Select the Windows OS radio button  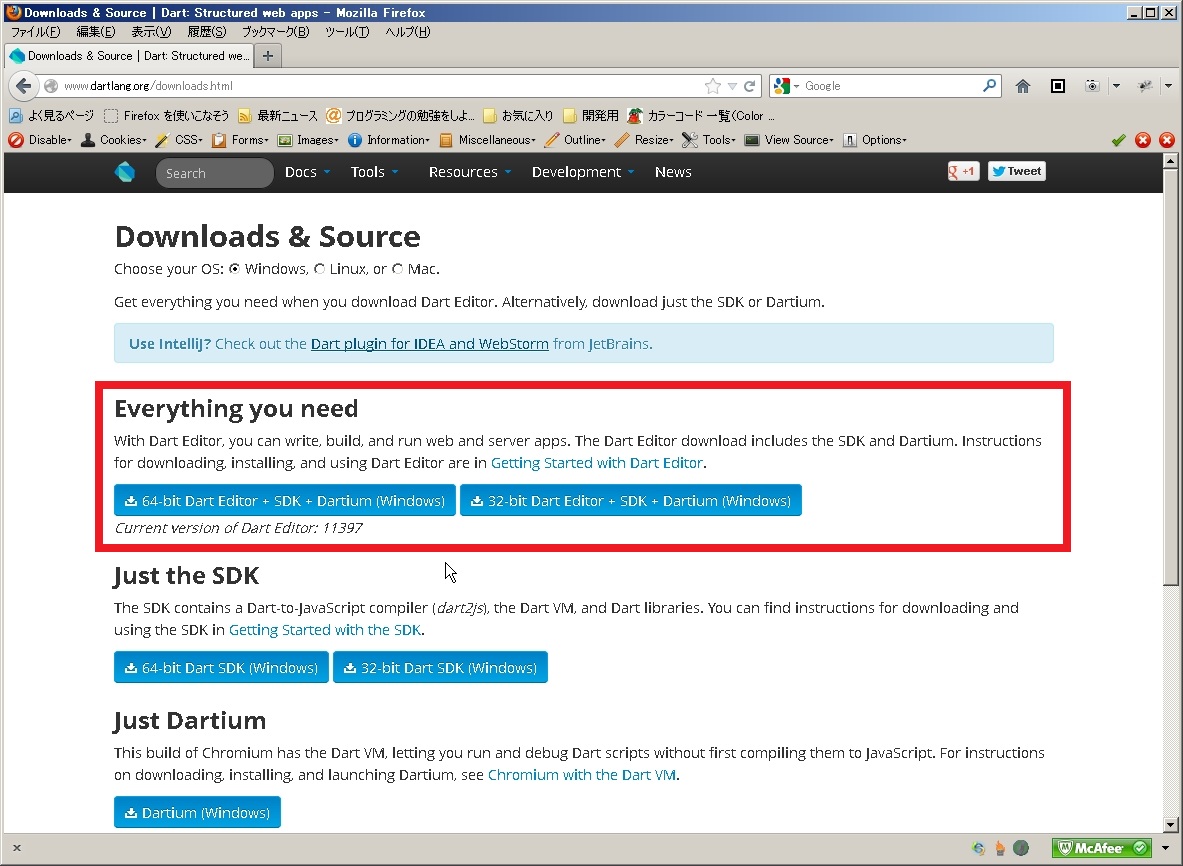tap(235, 269)
